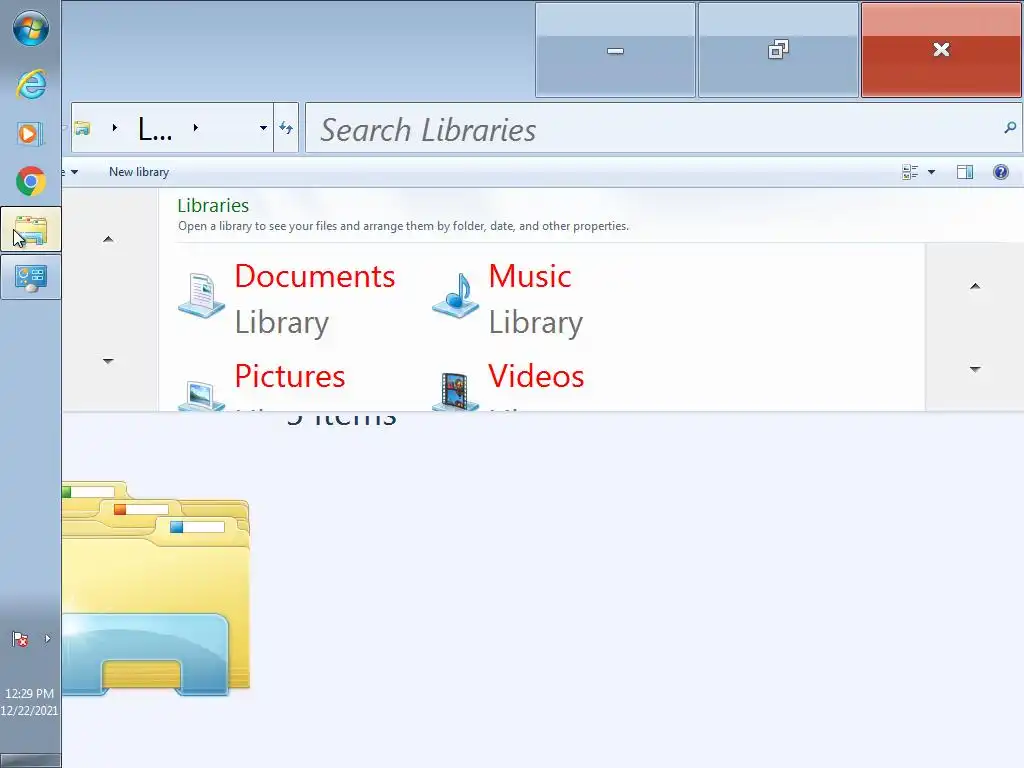
Task: Open the view options dropdown arrow
Action: [x=931, y=172]
